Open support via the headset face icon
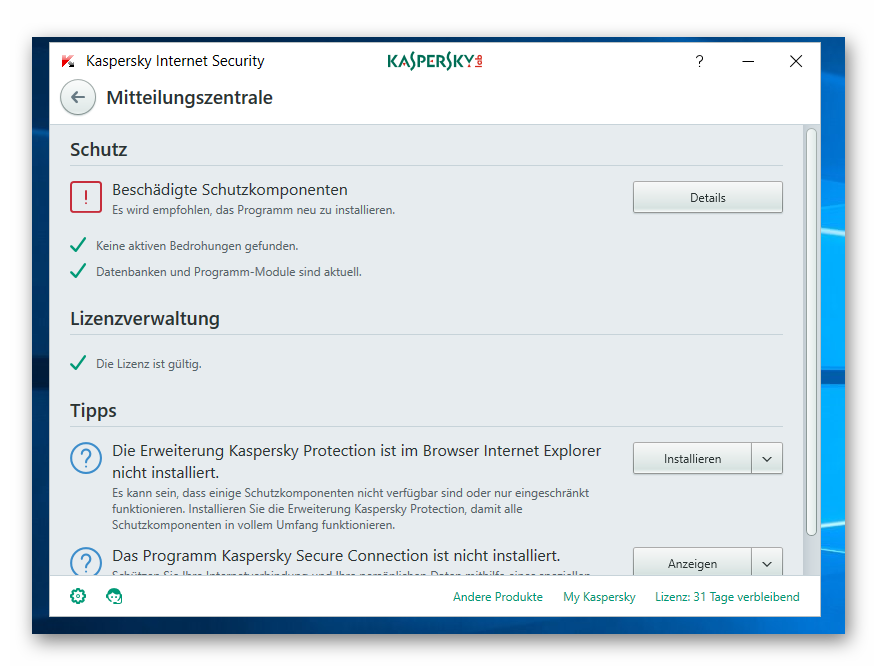The height and width of the screenshot is (666, 877). [114, 596]
